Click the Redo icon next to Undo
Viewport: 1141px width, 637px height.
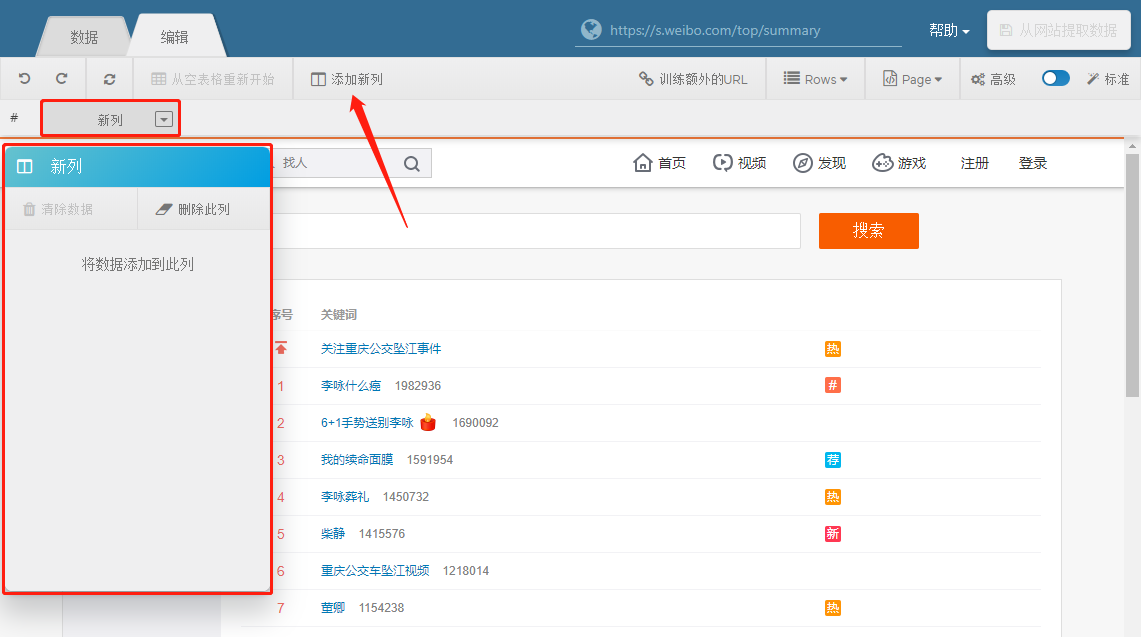61,78
